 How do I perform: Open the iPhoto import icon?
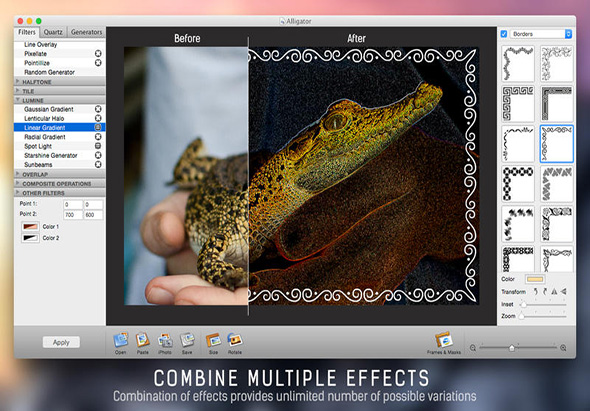coord(165,340)
